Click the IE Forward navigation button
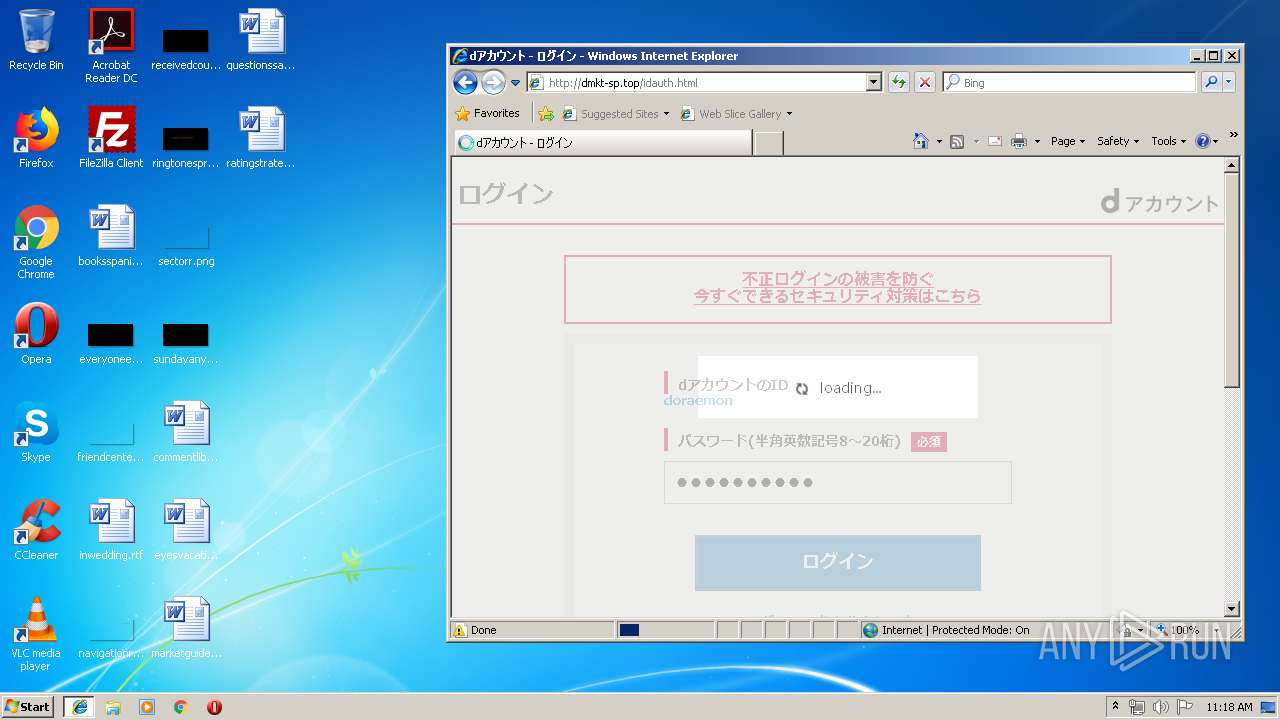 [493, 82]
